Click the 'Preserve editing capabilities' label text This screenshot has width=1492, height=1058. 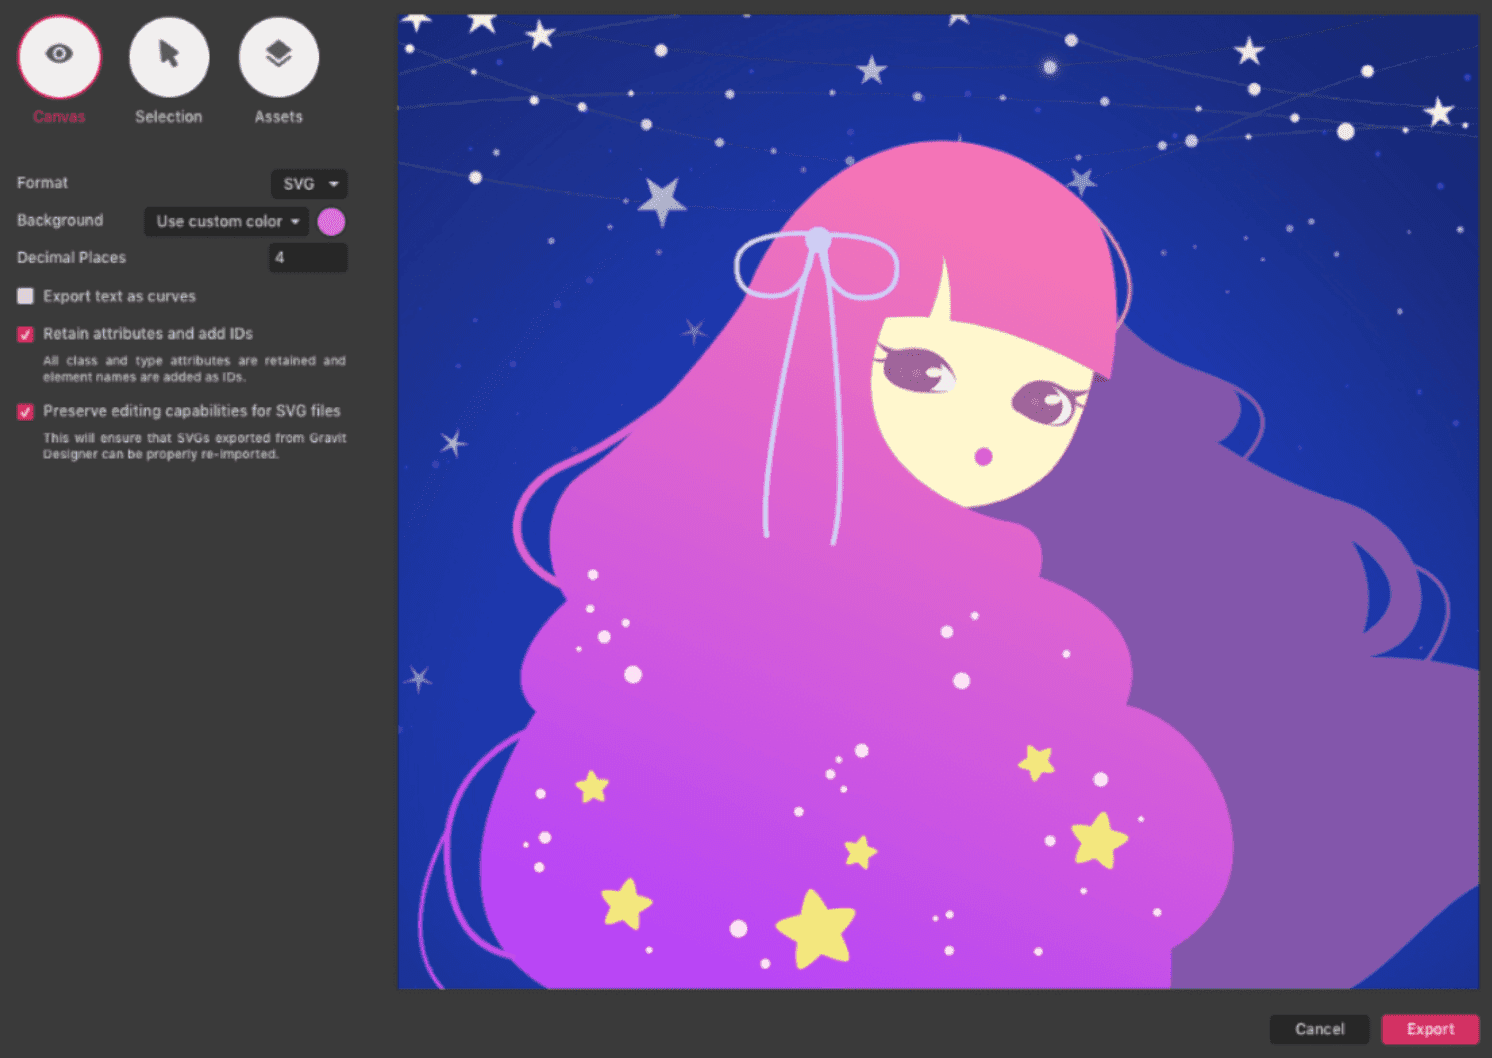191,411
